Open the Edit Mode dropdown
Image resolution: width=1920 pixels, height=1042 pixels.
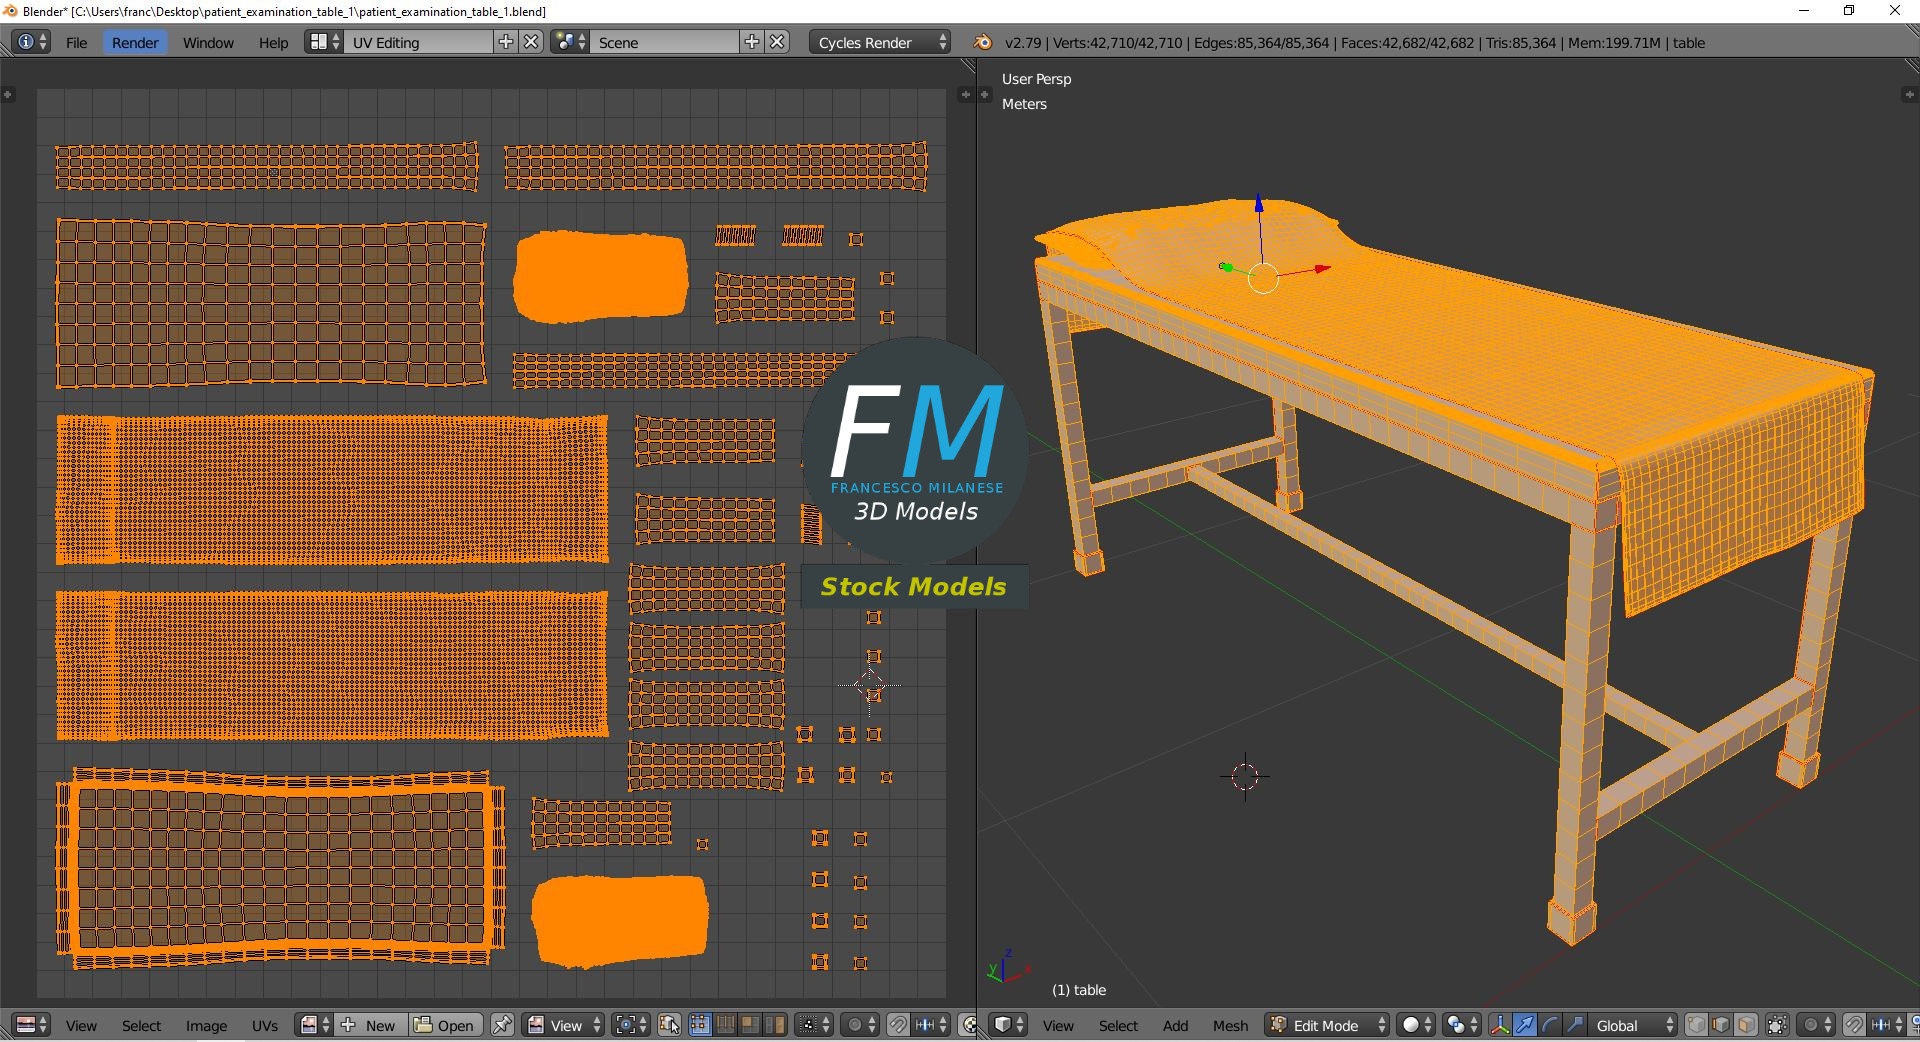(1327, 1025)
